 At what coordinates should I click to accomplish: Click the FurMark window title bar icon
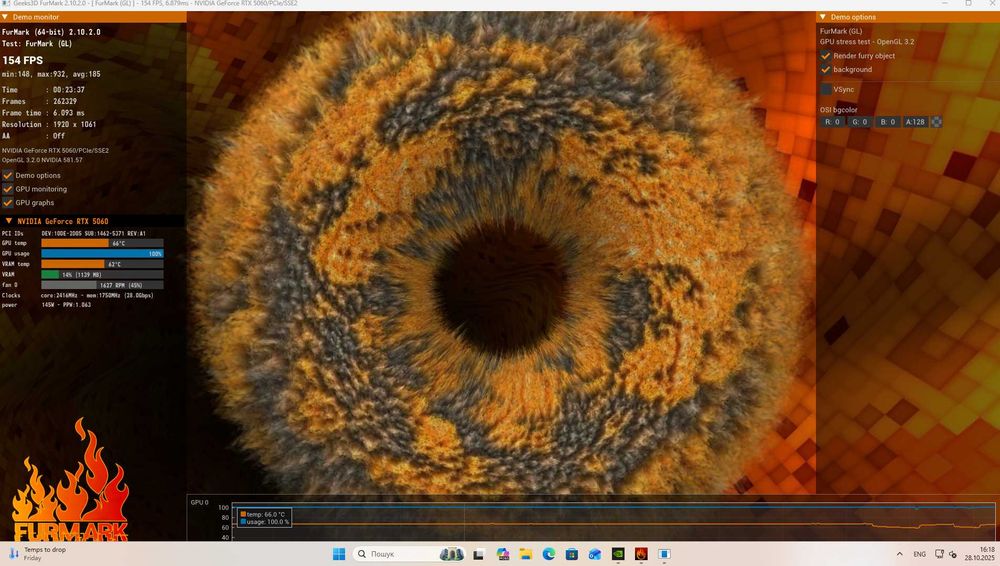click(x=6, y=4)
